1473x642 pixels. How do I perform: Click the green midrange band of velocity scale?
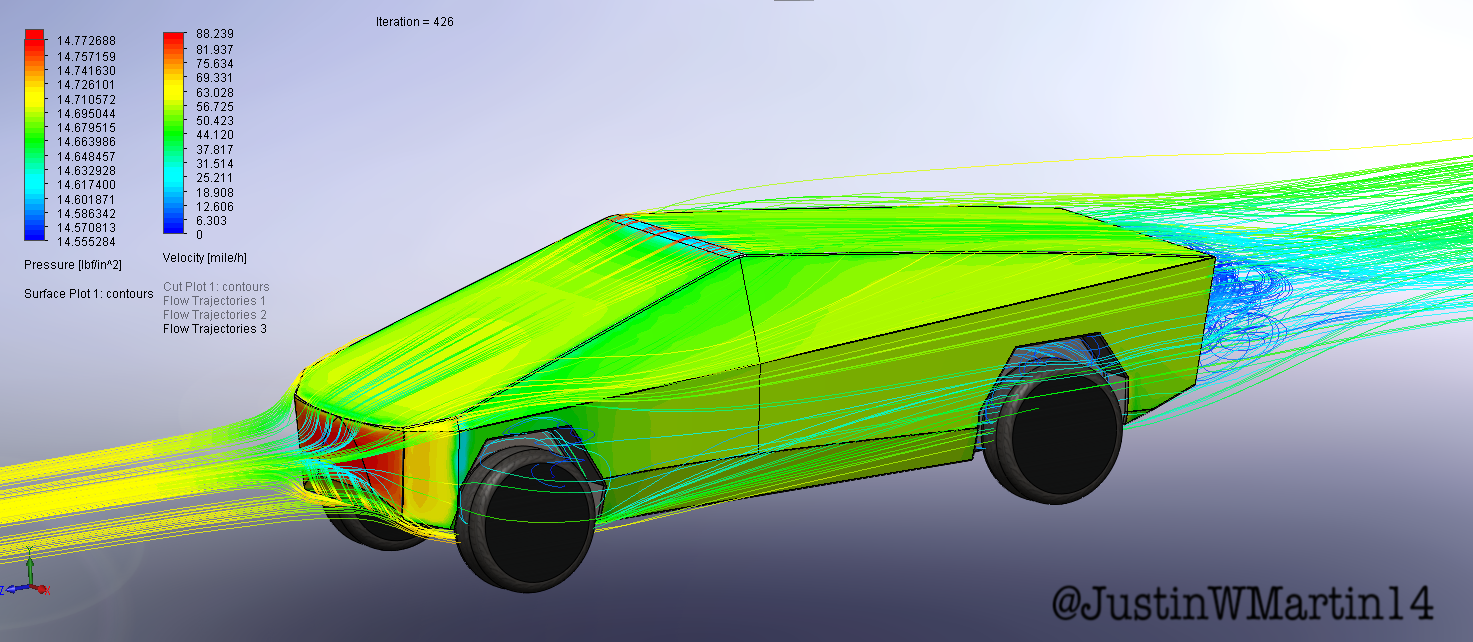172,130
